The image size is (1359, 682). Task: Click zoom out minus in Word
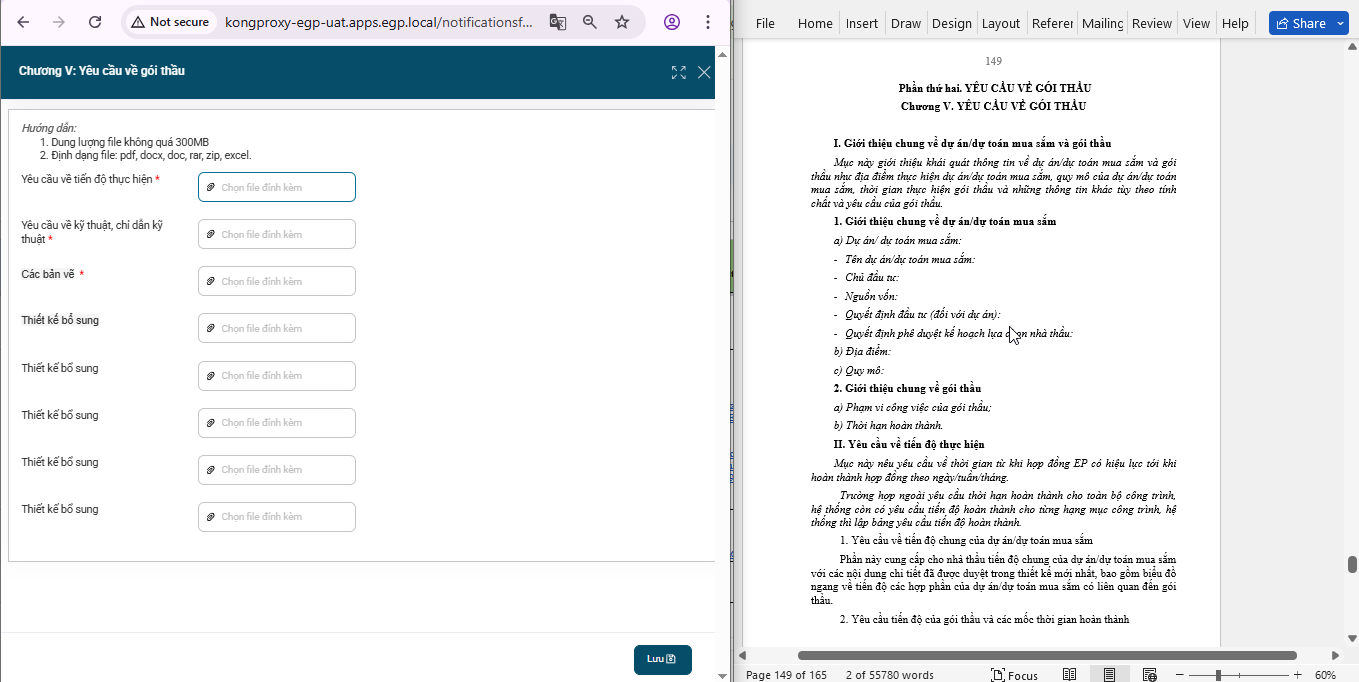click(1180, 675)
